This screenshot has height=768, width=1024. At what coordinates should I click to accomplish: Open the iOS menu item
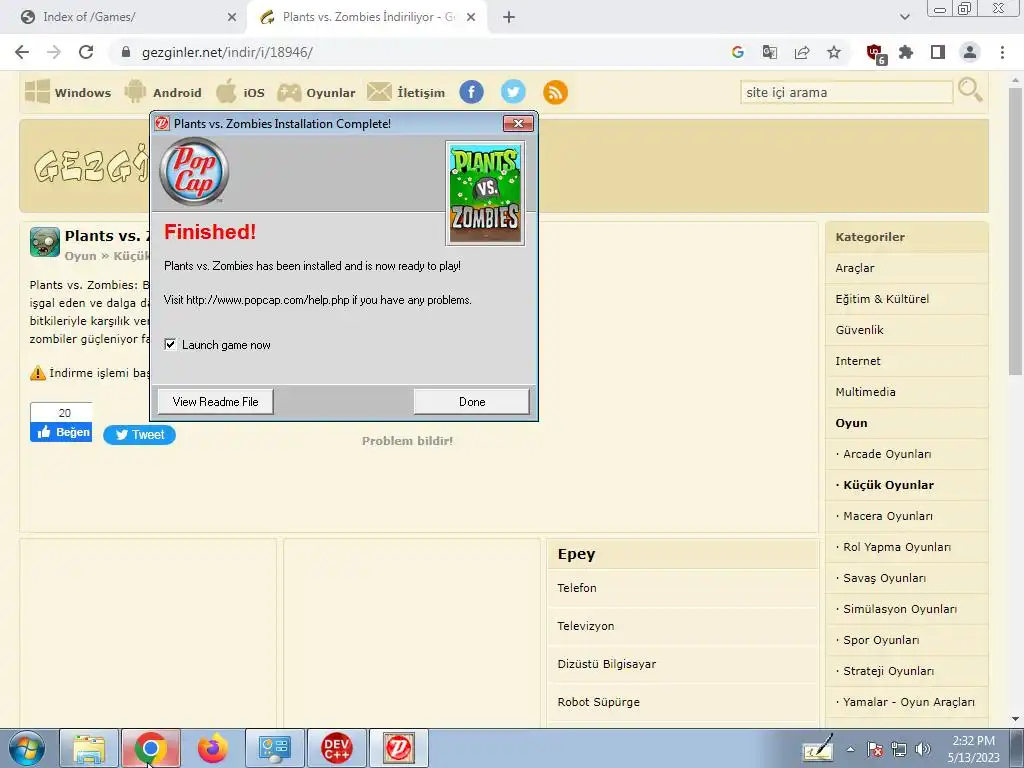click(240, 92)
